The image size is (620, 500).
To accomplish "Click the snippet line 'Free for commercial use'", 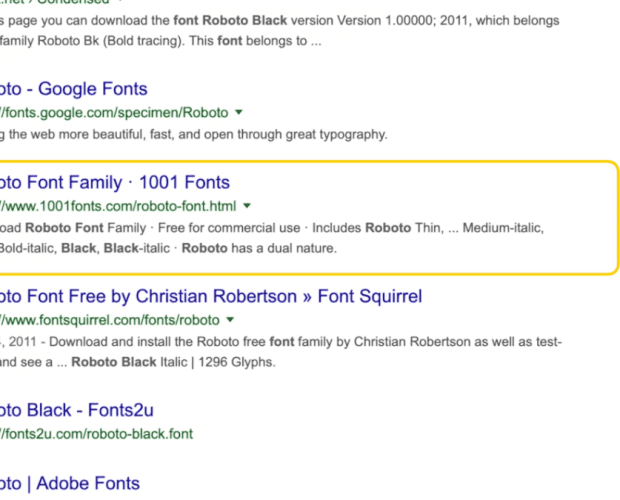I will (x=229, y=228).
